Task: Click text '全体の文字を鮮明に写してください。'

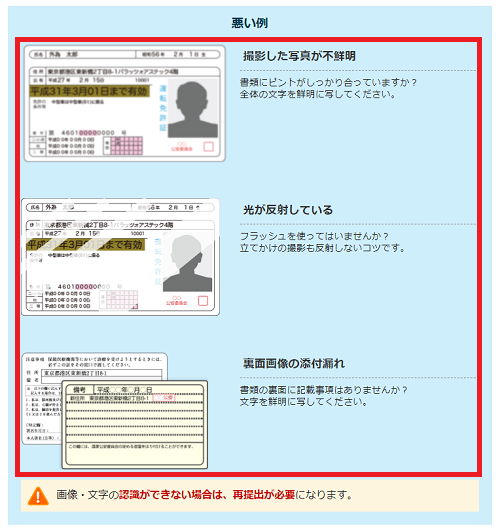Action: (x=318, y=94)
